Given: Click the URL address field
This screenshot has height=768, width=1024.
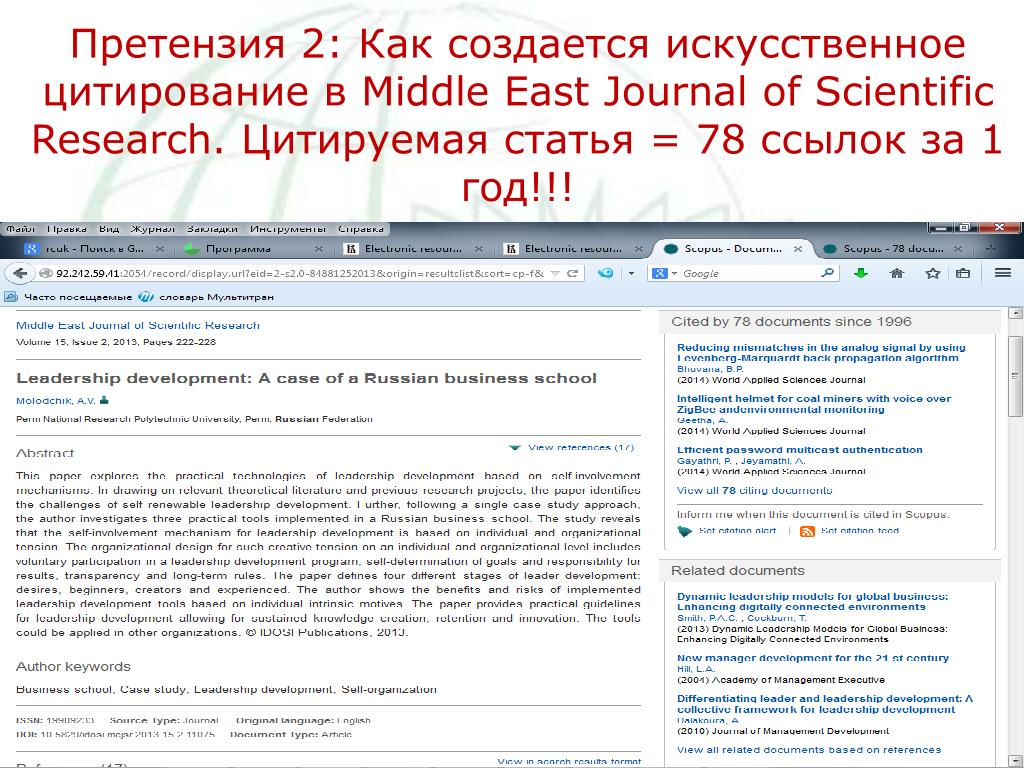Looking at the screenshot, I should 299,273.
